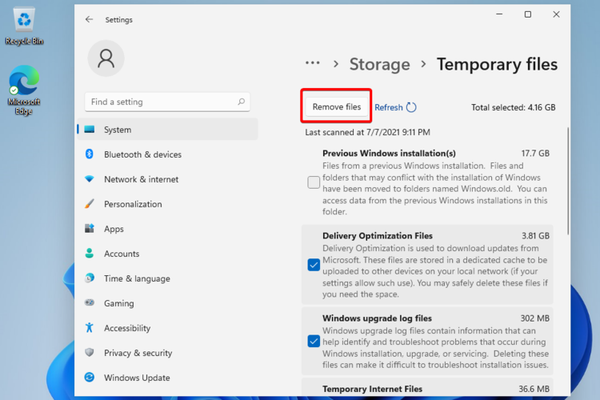Click the Refresh link
The width and height of the screenshot is (600, 400).
(388, 108)
